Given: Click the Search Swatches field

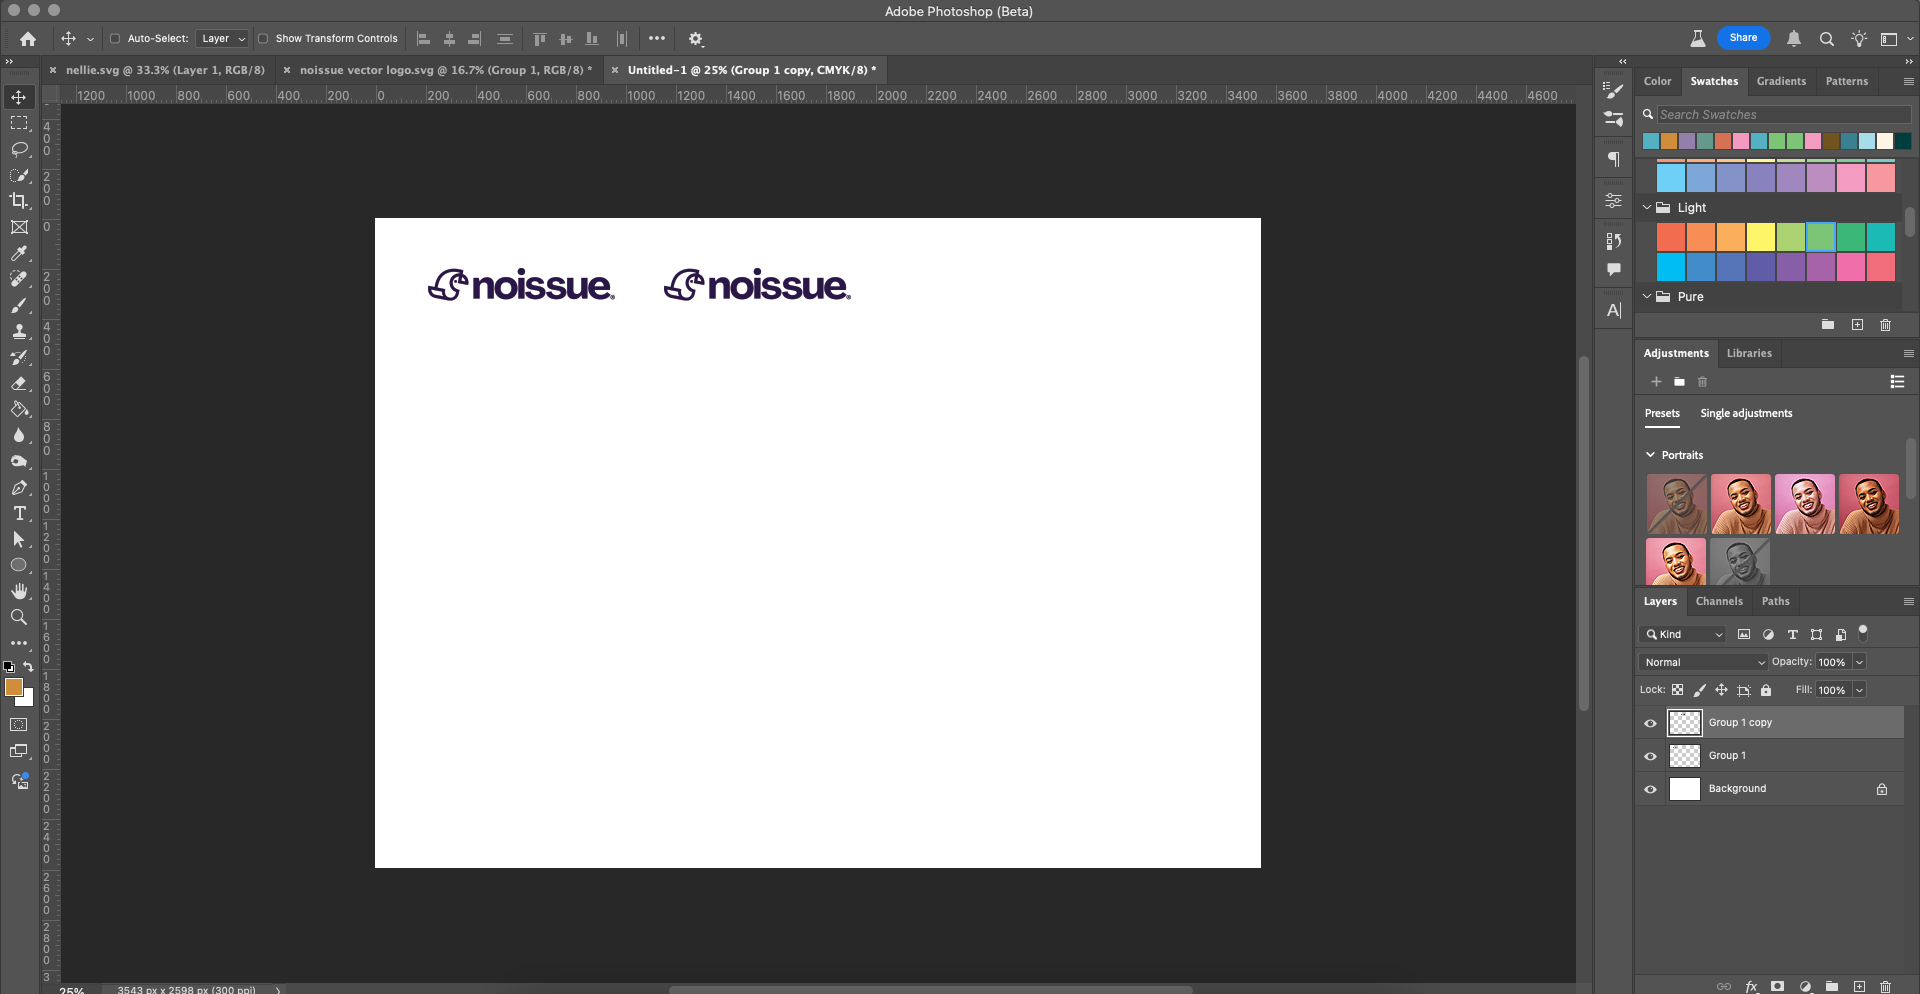Looking at the screenshot, I should 1783,115.
